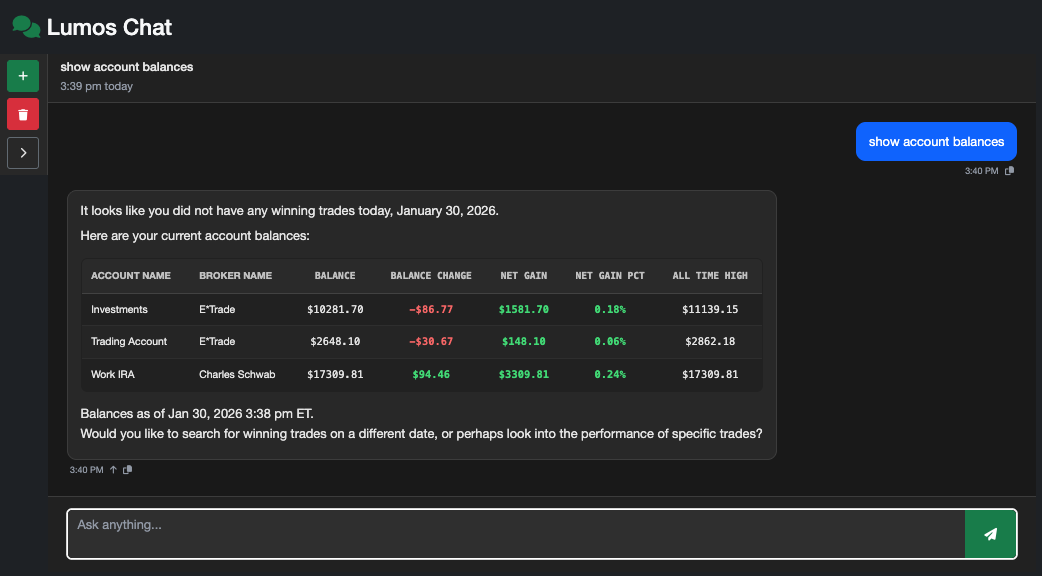Click the BALANCE column header
Image resolution: width=1042 pixels, height=576 pixels.
pyautogui.click(x=335, y=276)
